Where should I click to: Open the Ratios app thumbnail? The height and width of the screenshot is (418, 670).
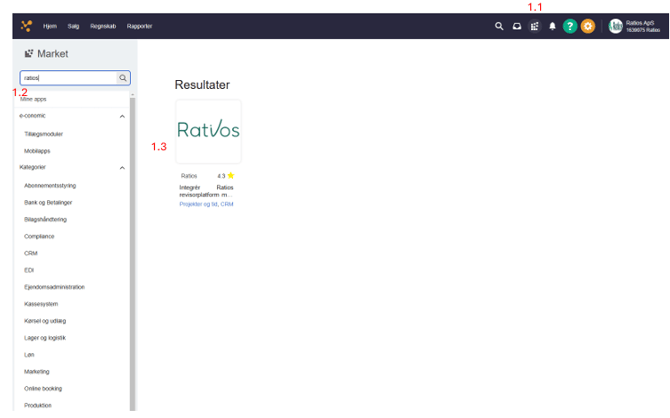(x=208, y=130)
